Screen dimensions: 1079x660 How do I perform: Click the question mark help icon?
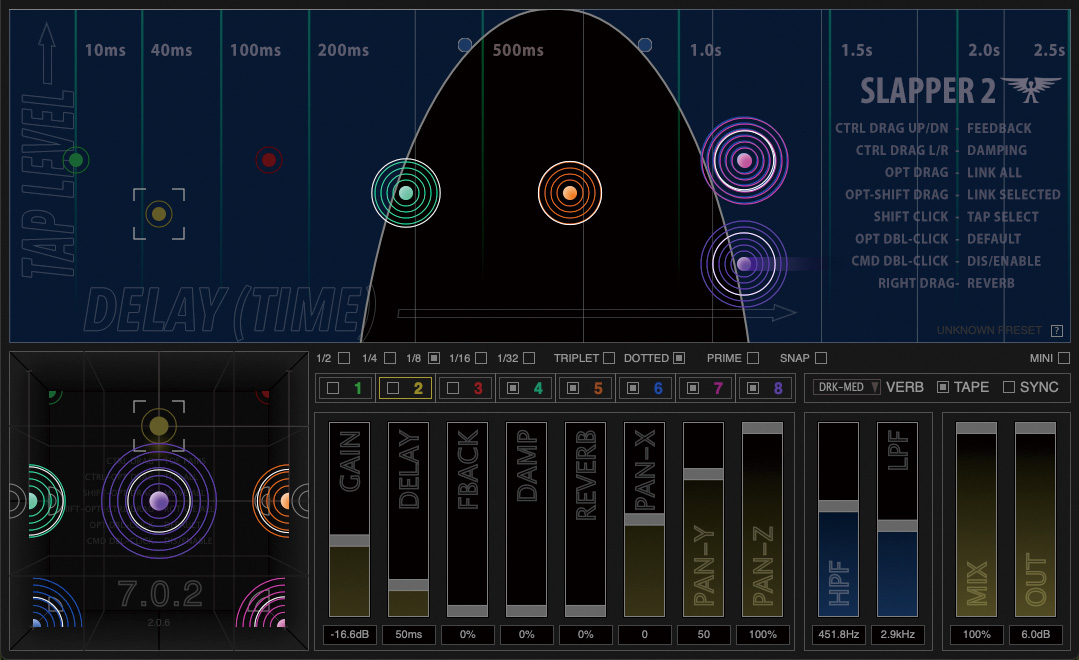(1057, 330)
